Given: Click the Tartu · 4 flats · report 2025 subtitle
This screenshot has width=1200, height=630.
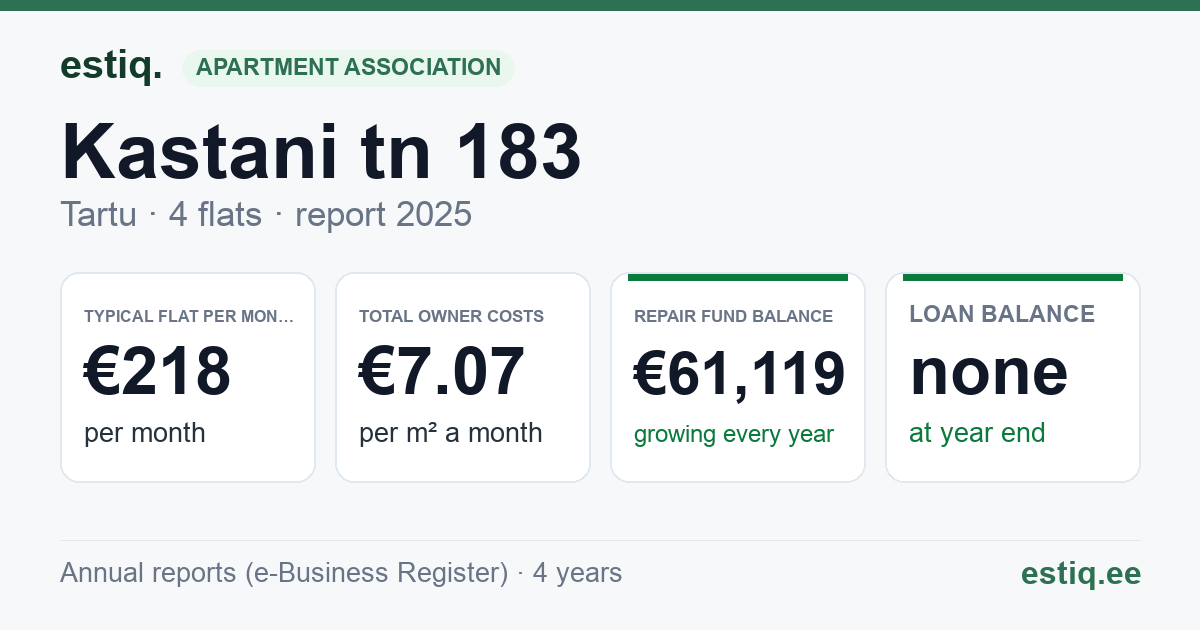Looking at the screenshot, I should (266, 214).
